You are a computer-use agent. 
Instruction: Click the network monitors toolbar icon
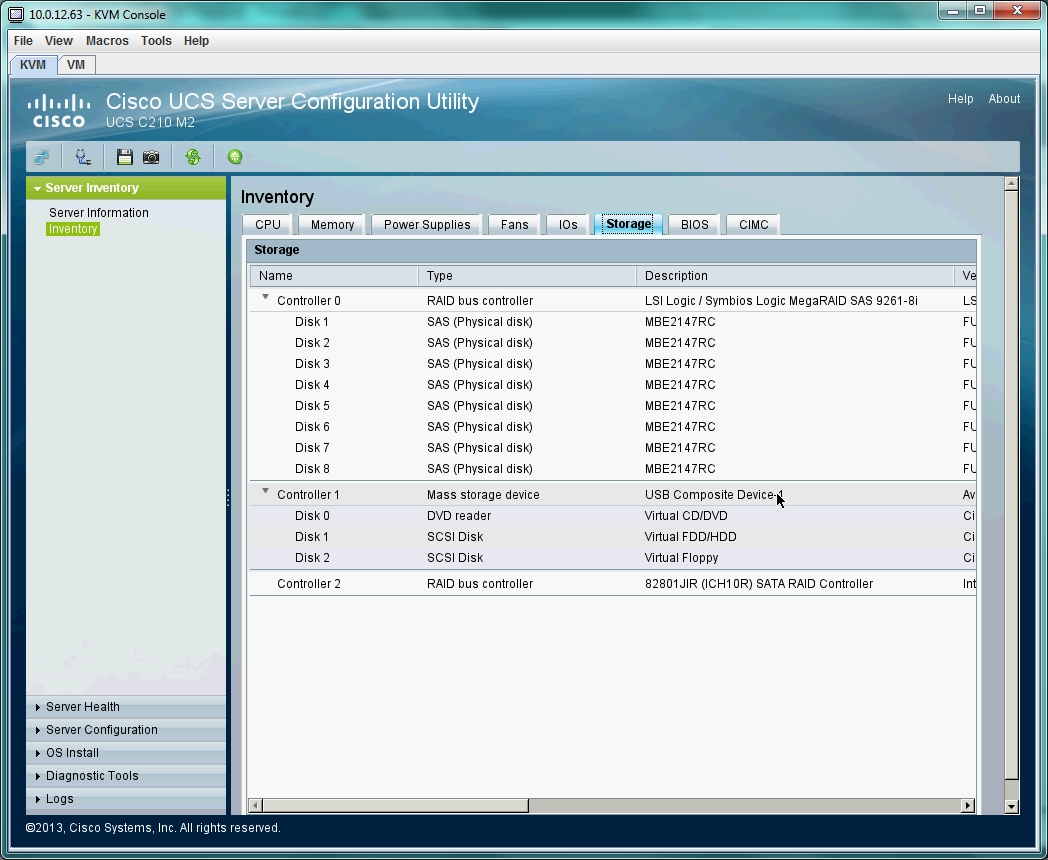(41, 157)
